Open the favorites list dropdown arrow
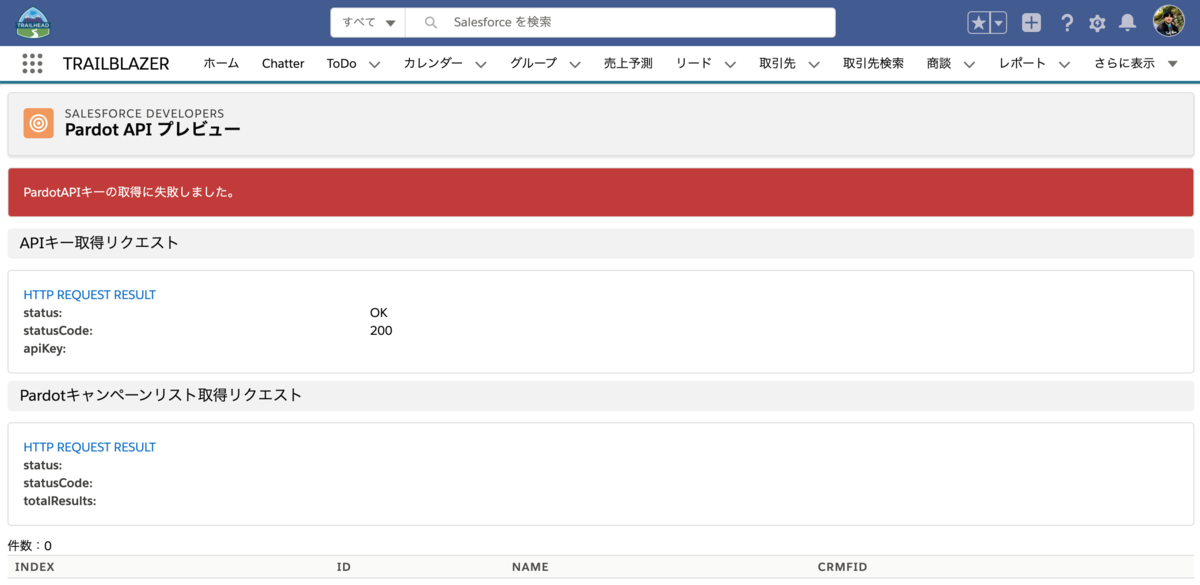The height and width of the screenshot is (585, 1200). 998,23
